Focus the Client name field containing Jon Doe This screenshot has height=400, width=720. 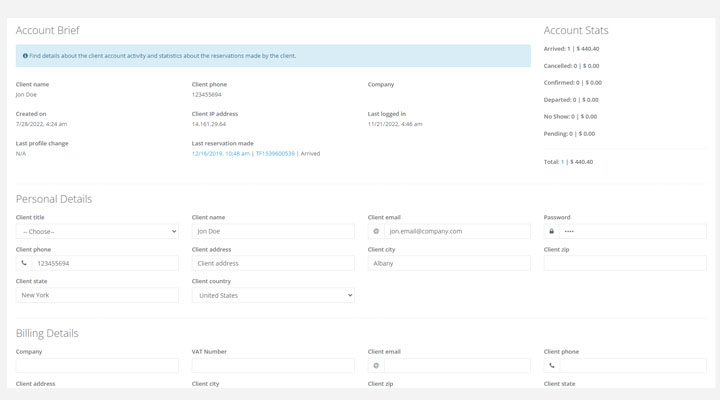(273, 231)
